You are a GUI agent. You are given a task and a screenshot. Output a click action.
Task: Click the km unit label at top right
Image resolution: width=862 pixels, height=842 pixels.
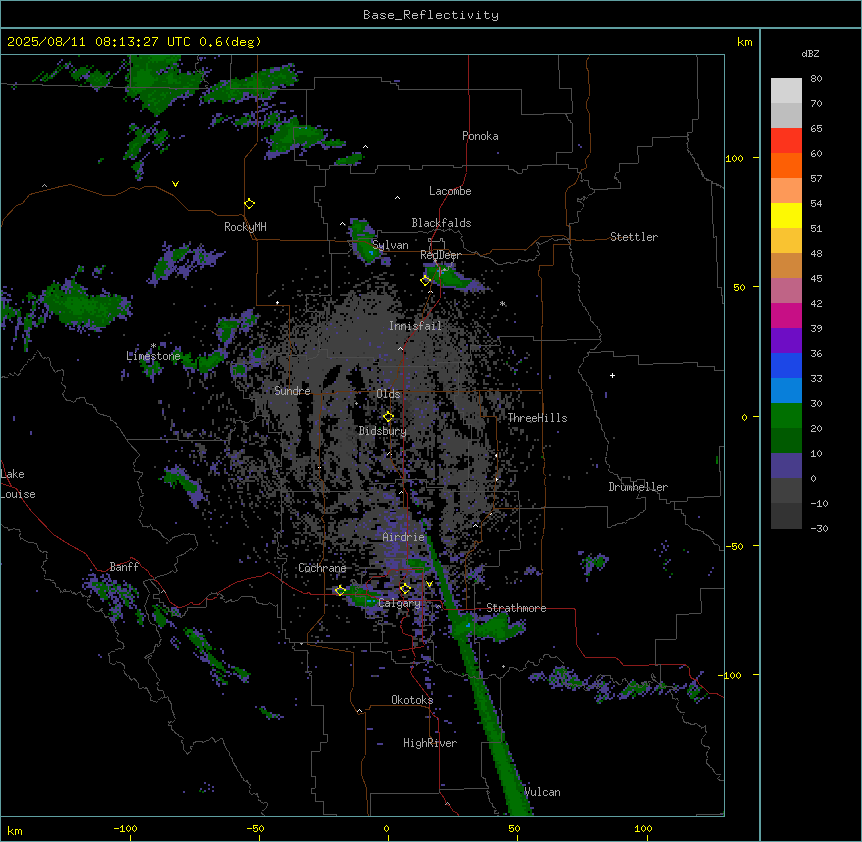click(x=744, y=42)
